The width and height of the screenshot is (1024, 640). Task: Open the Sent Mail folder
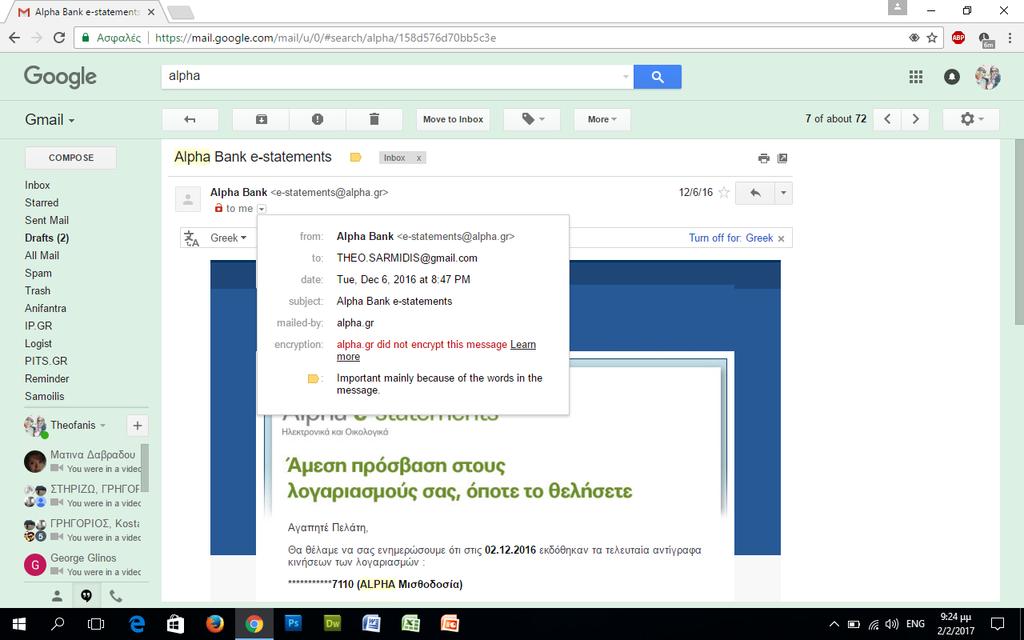click(47, 221)
